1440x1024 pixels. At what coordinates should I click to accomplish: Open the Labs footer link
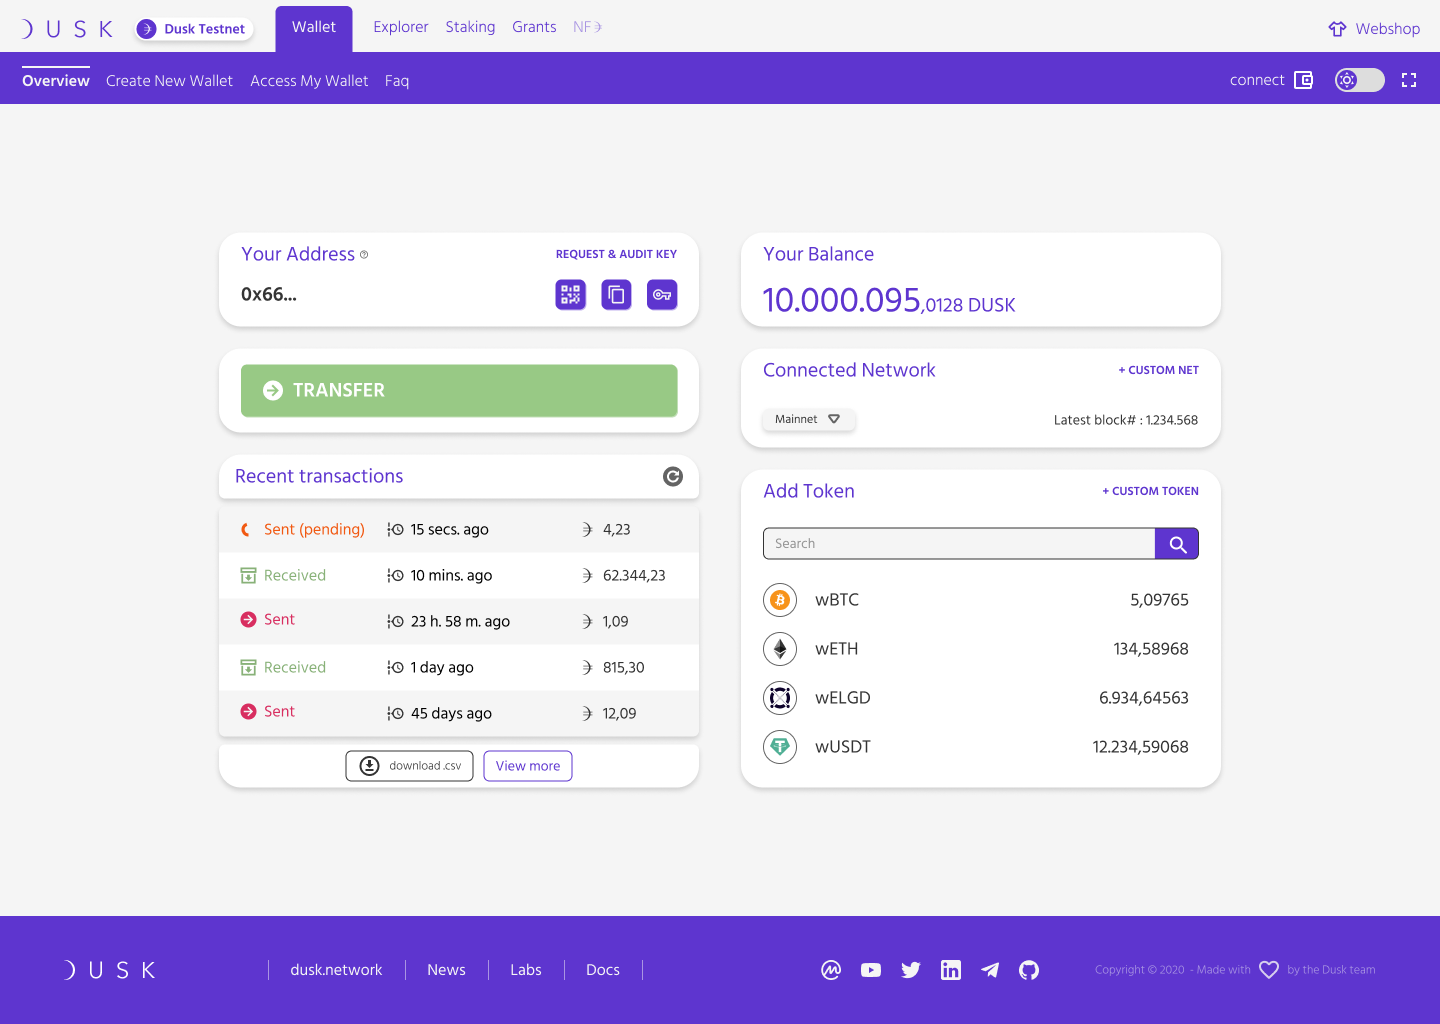click(526, 970)
